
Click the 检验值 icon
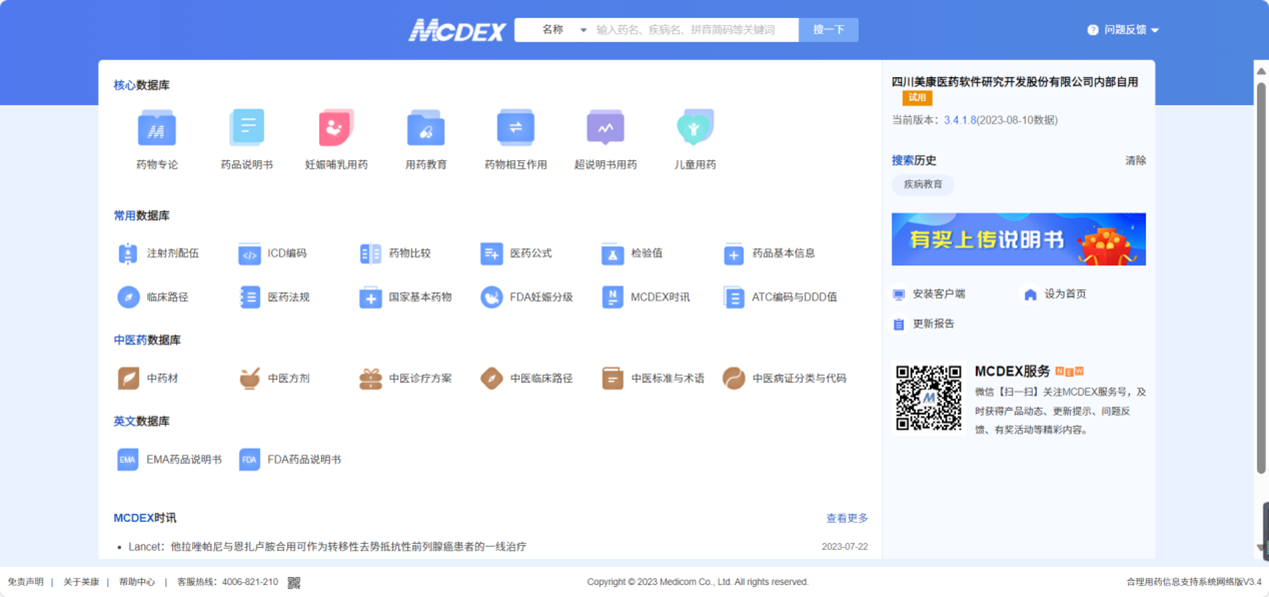coord(612,254)
